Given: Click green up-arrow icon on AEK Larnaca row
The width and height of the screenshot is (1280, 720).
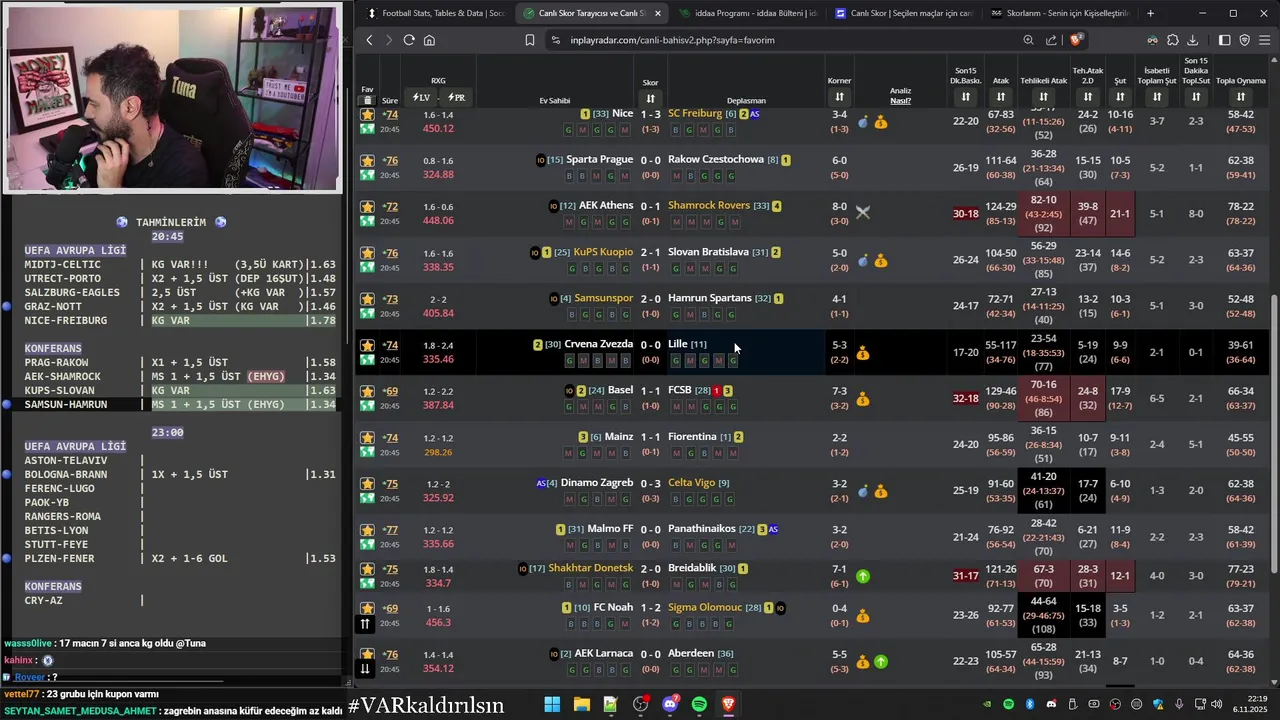Looking at the screenshot, I should click(881, 661).
